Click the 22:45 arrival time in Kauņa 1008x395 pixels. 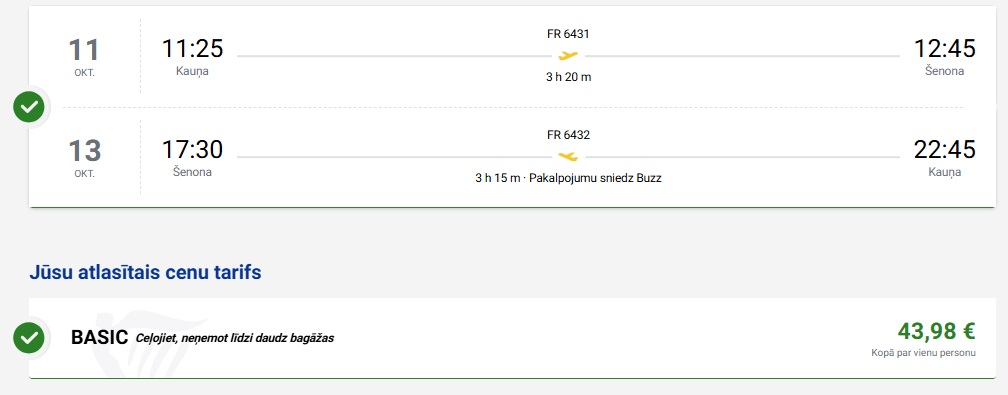pos(944,149)
